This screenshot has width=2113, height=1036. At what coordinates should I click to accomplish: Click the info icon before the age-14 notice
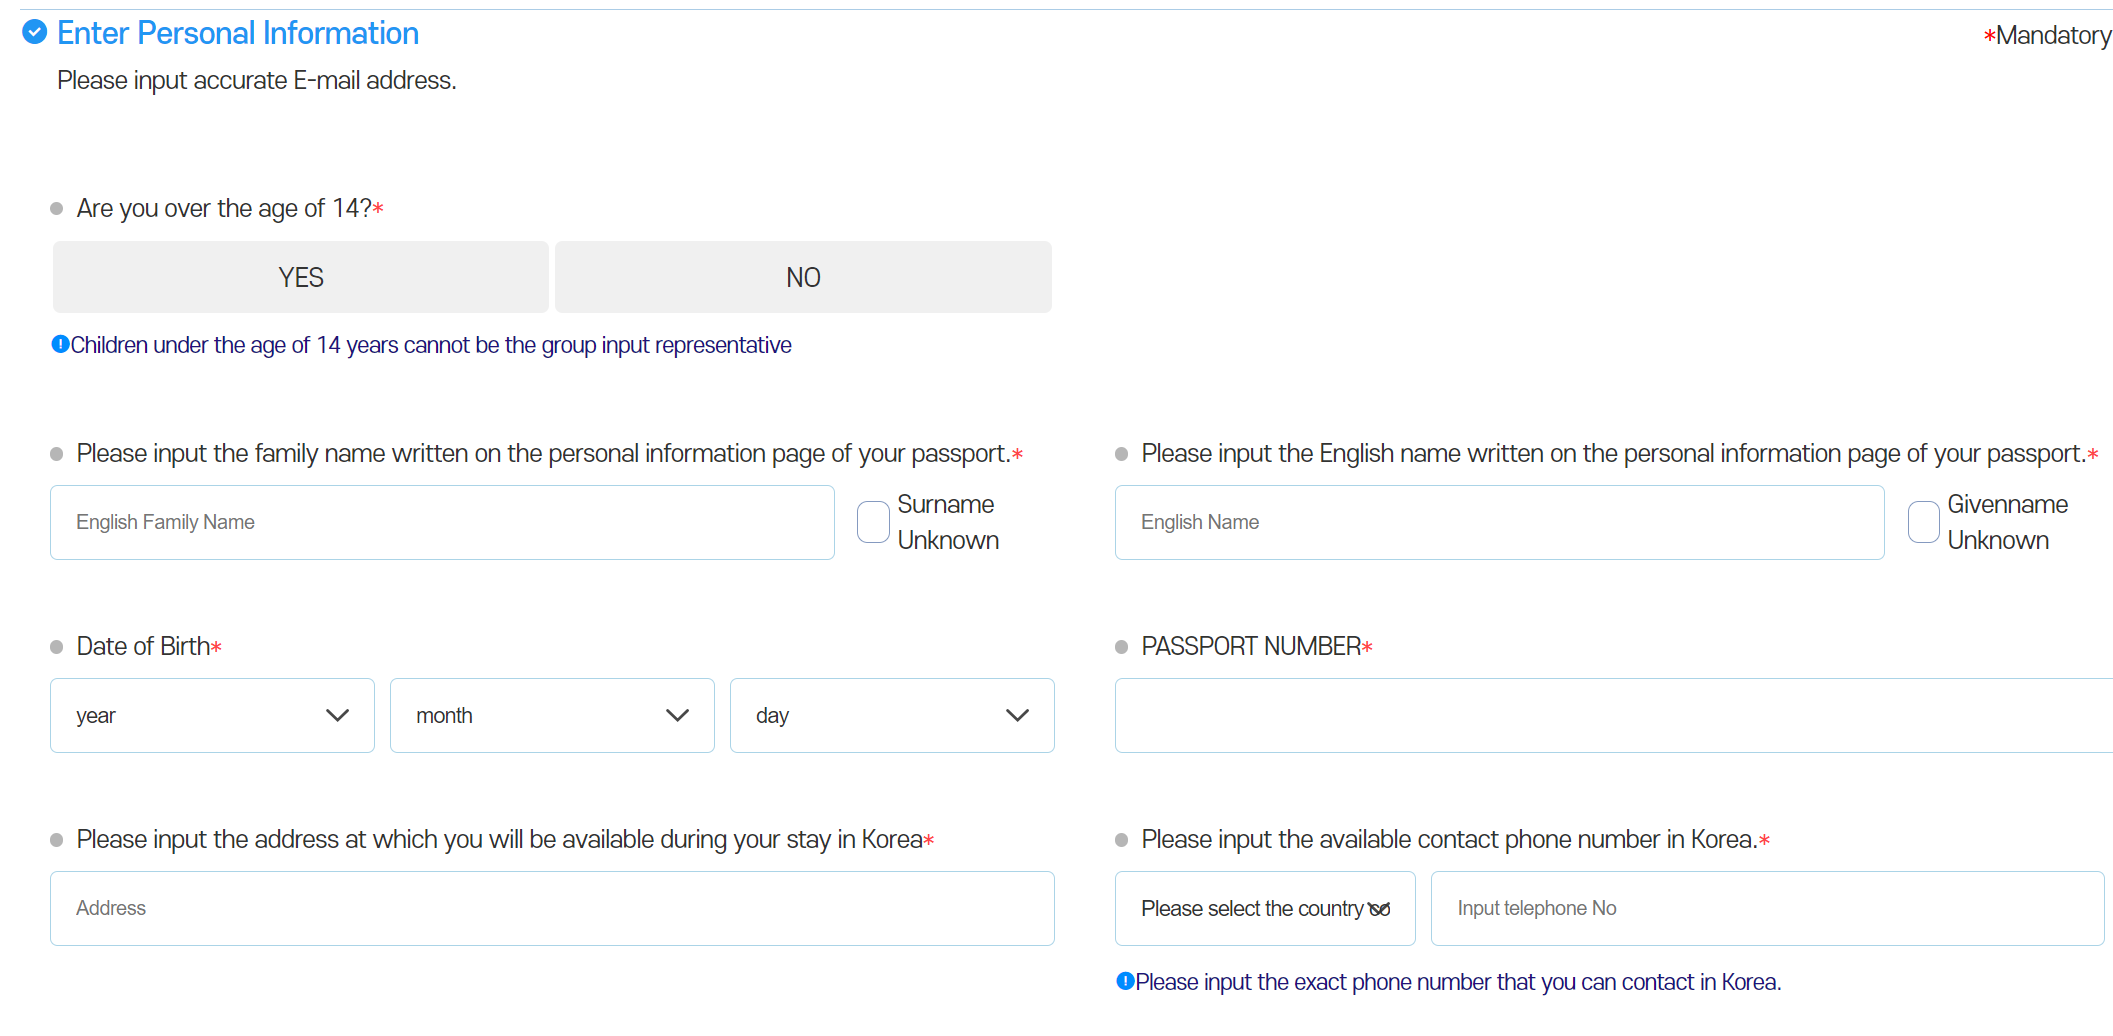tap(60, 344)
